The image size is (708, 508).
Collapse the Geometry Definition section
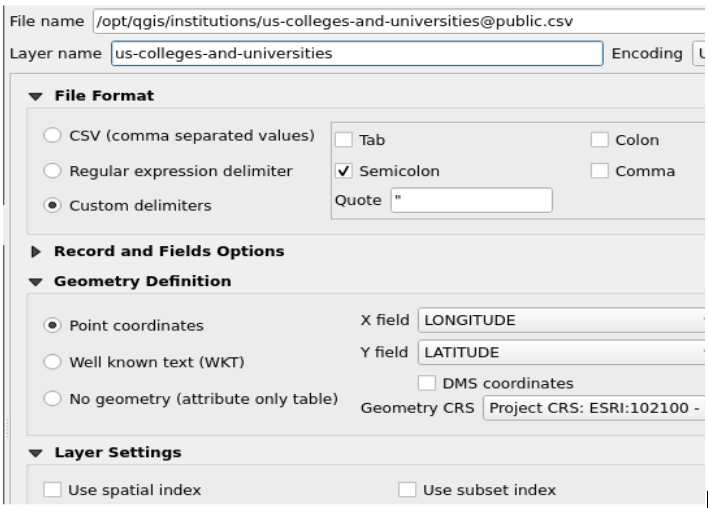[x=37, y=281]
